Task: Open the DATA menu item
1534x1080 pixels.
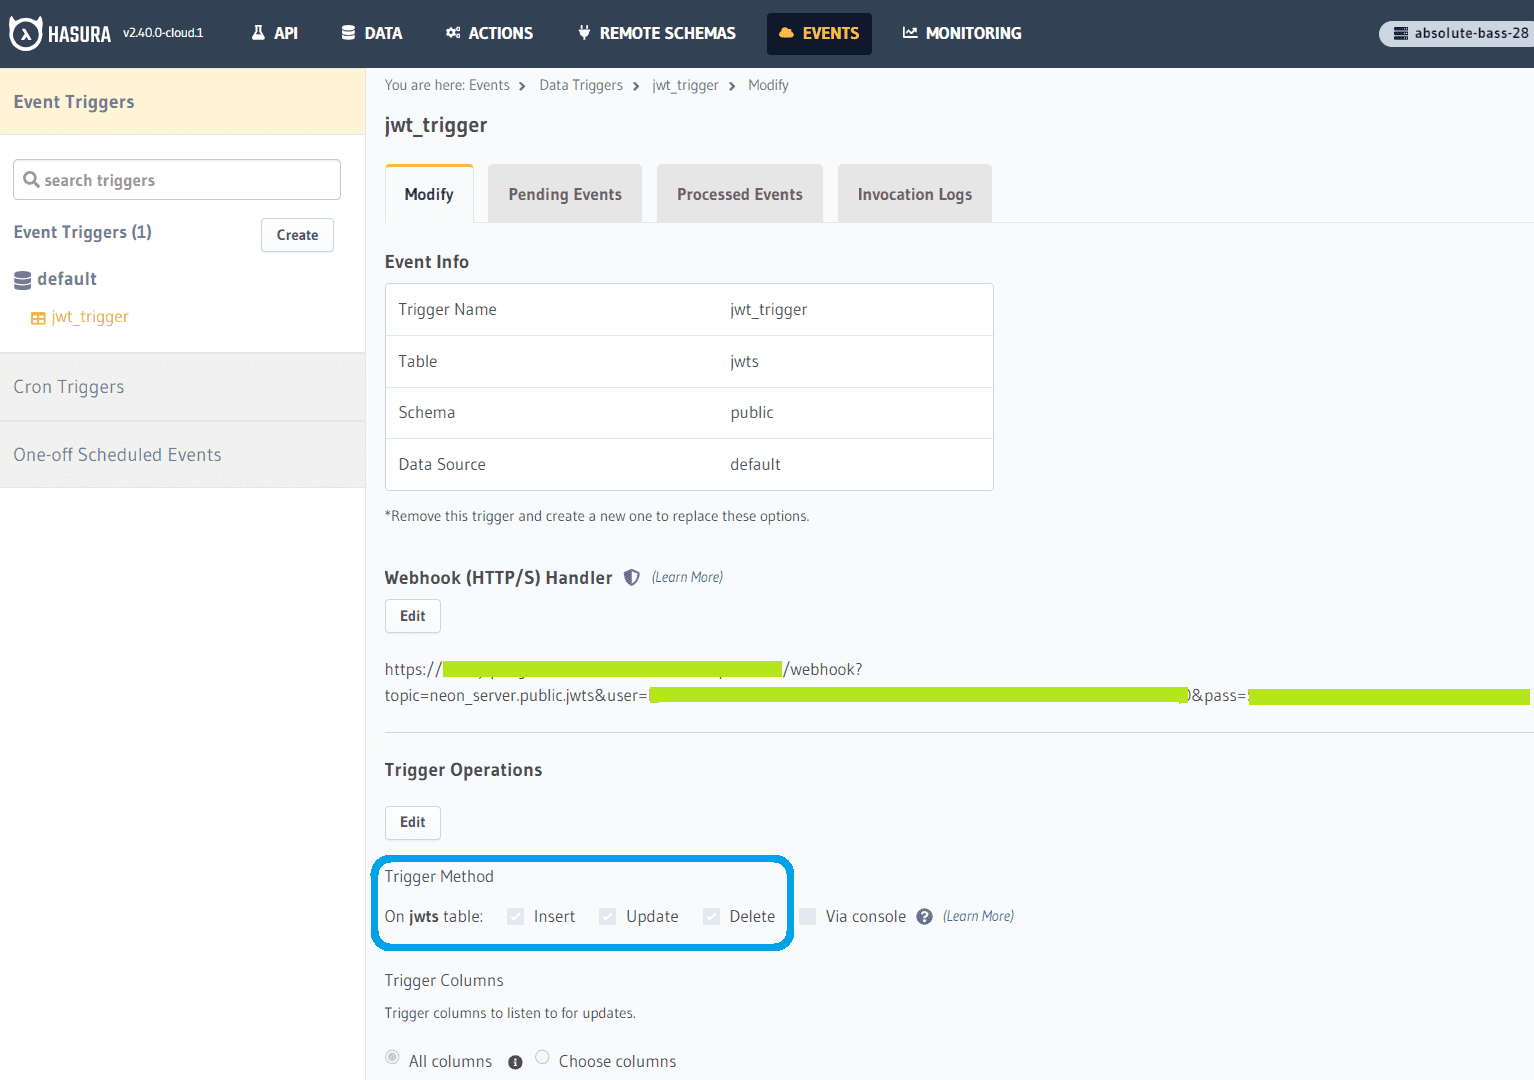Action: (x=372, y=33)
